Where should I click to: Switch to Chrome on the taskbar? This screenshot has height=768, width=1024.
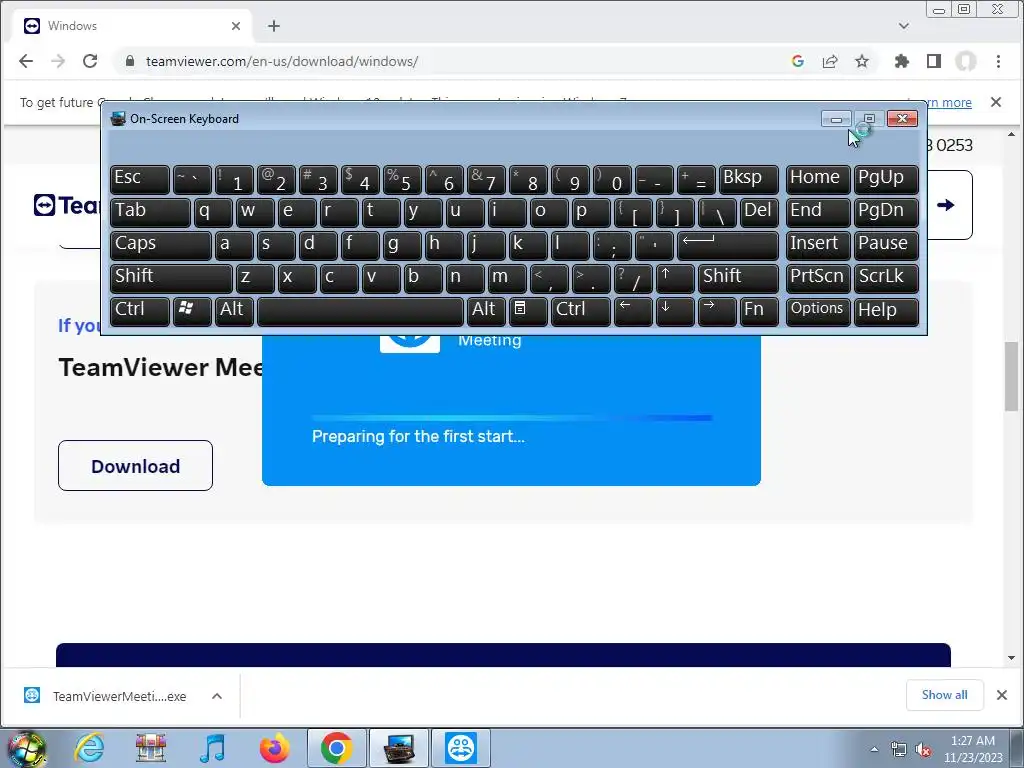pos(336,748)
